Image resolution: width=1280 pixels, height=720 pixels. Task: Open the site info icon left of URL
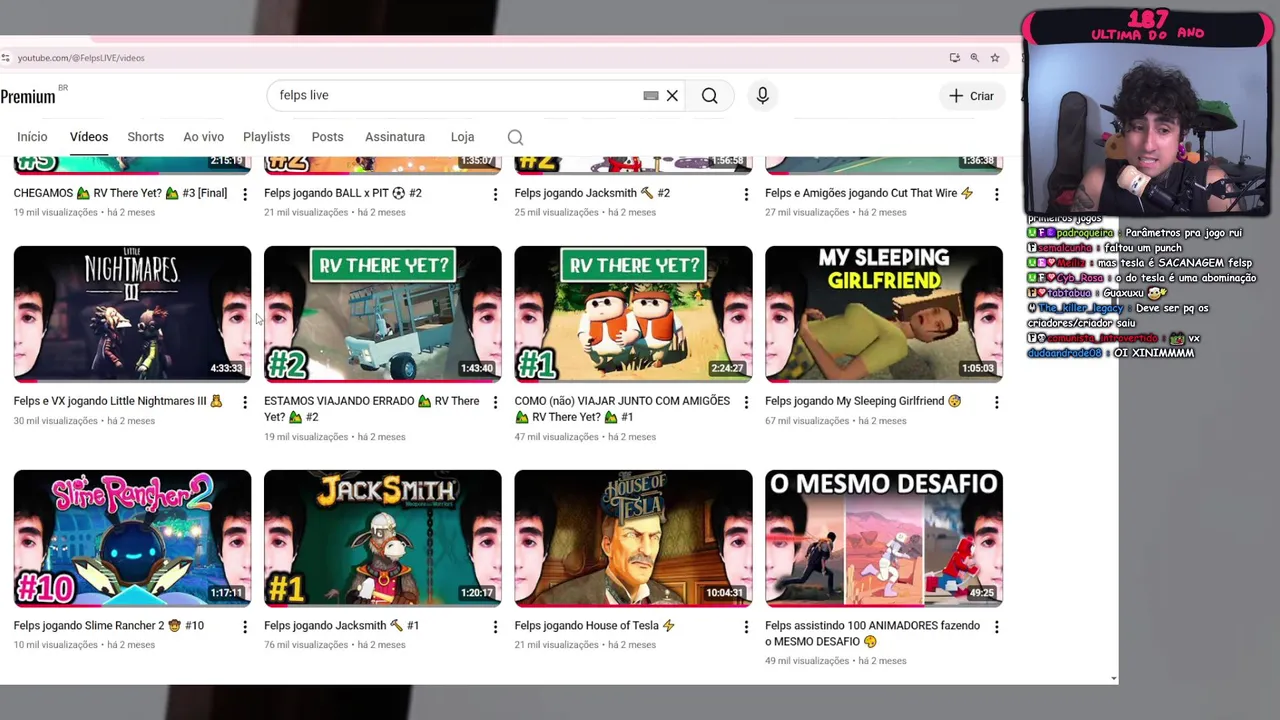(x=6, y=58)
